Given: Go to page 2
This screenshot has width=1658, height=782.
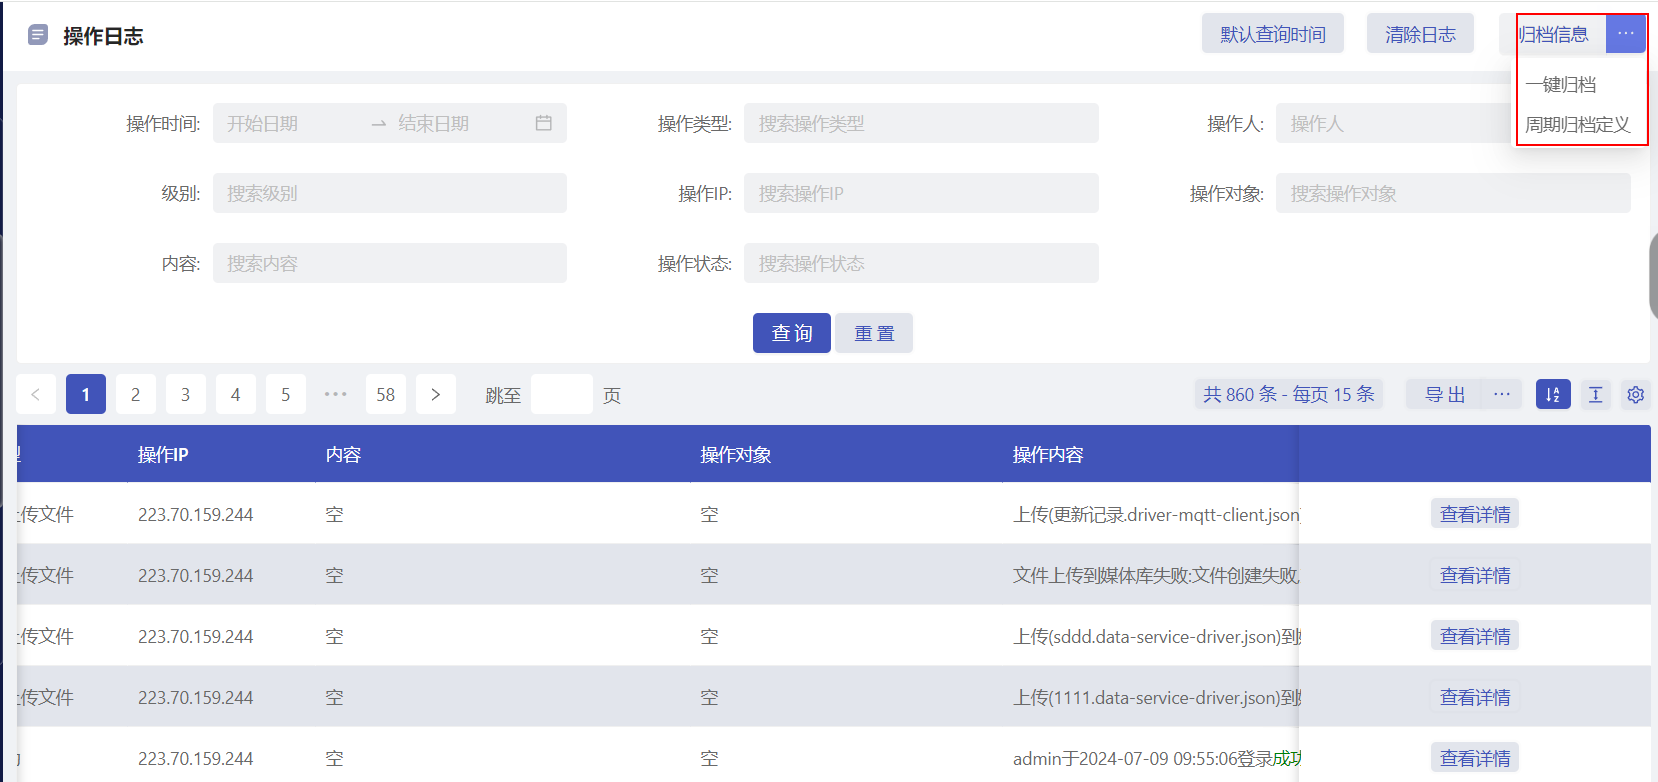Looking at the screenshot, I should point(136,394).
